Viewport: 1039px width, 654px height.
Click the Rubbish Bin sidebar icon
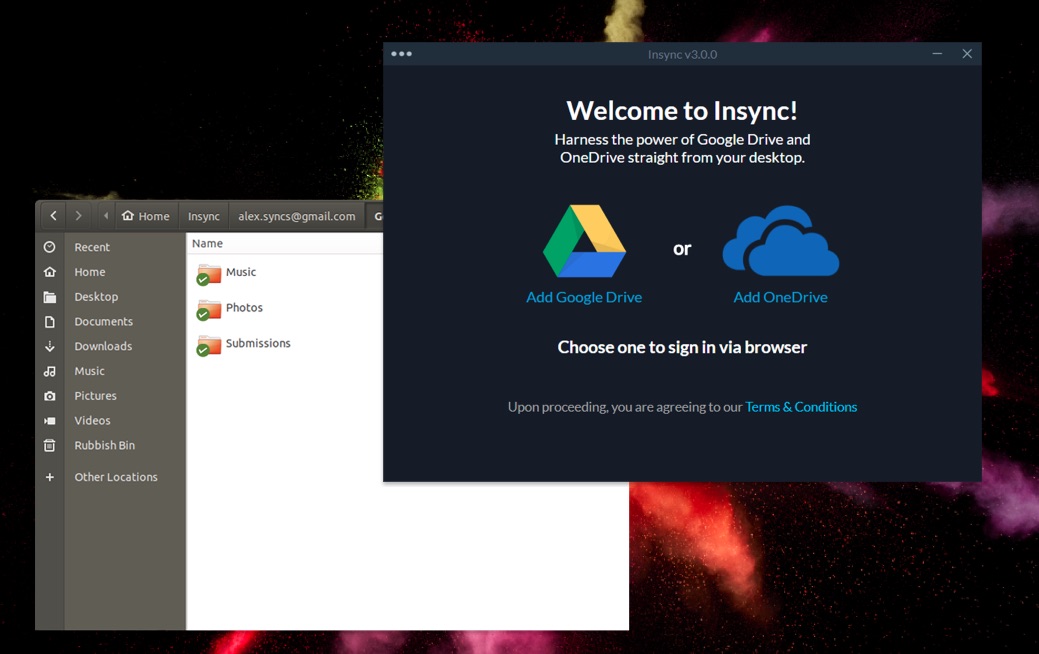[x=50, y=446]
